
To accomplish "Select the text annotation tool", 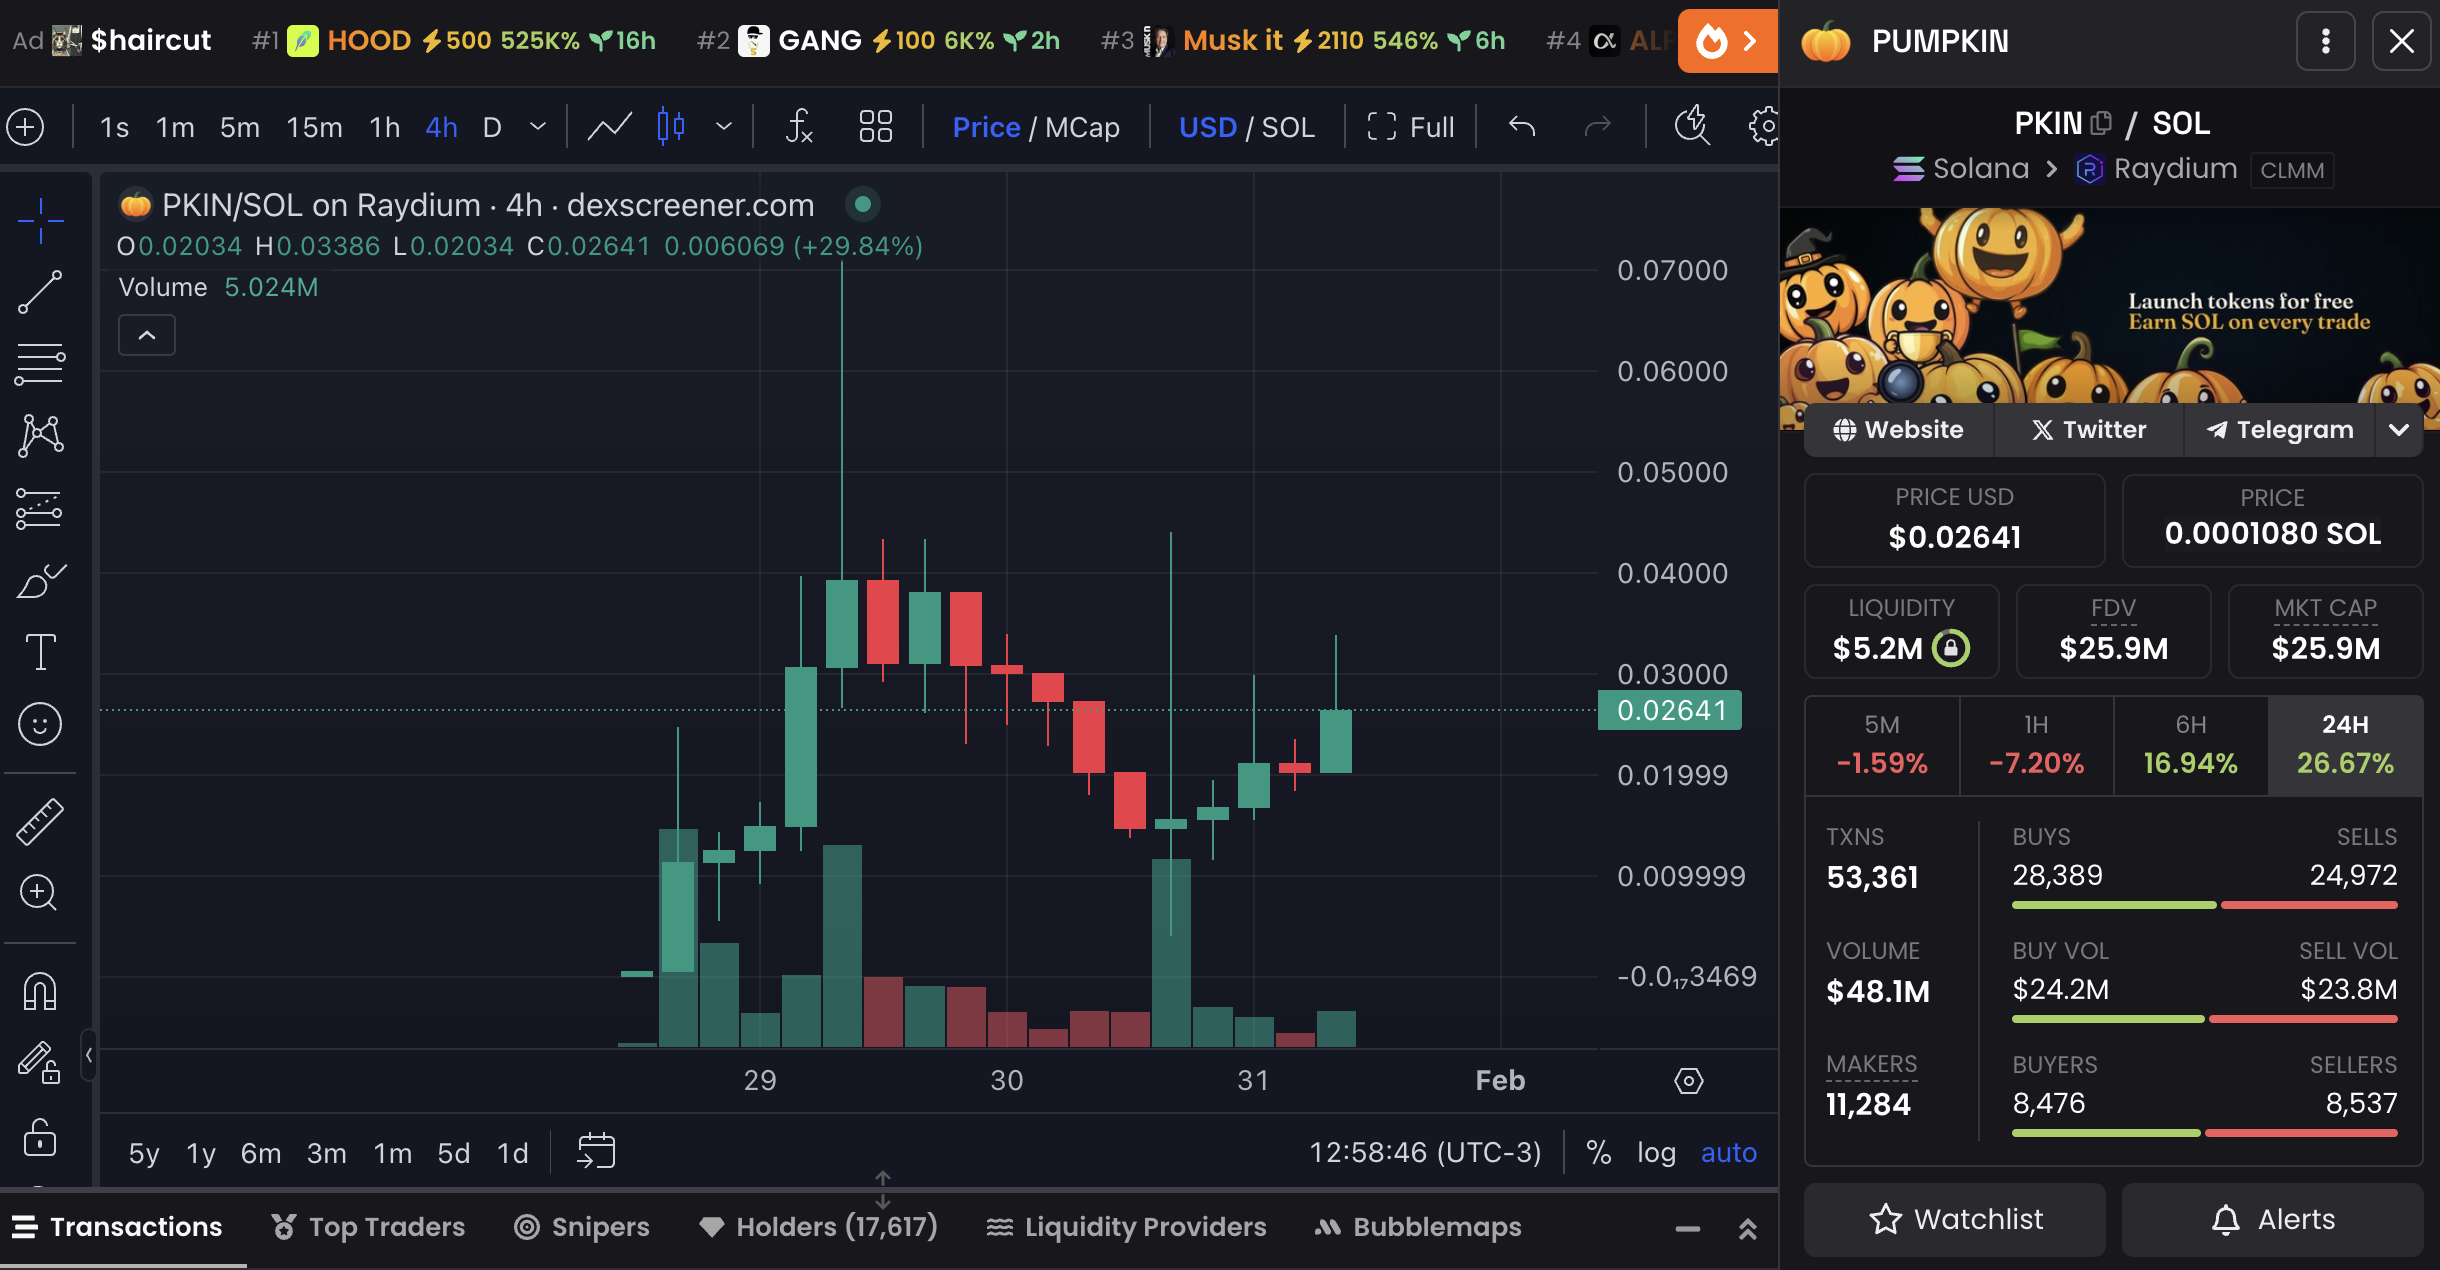I will 40,652.
